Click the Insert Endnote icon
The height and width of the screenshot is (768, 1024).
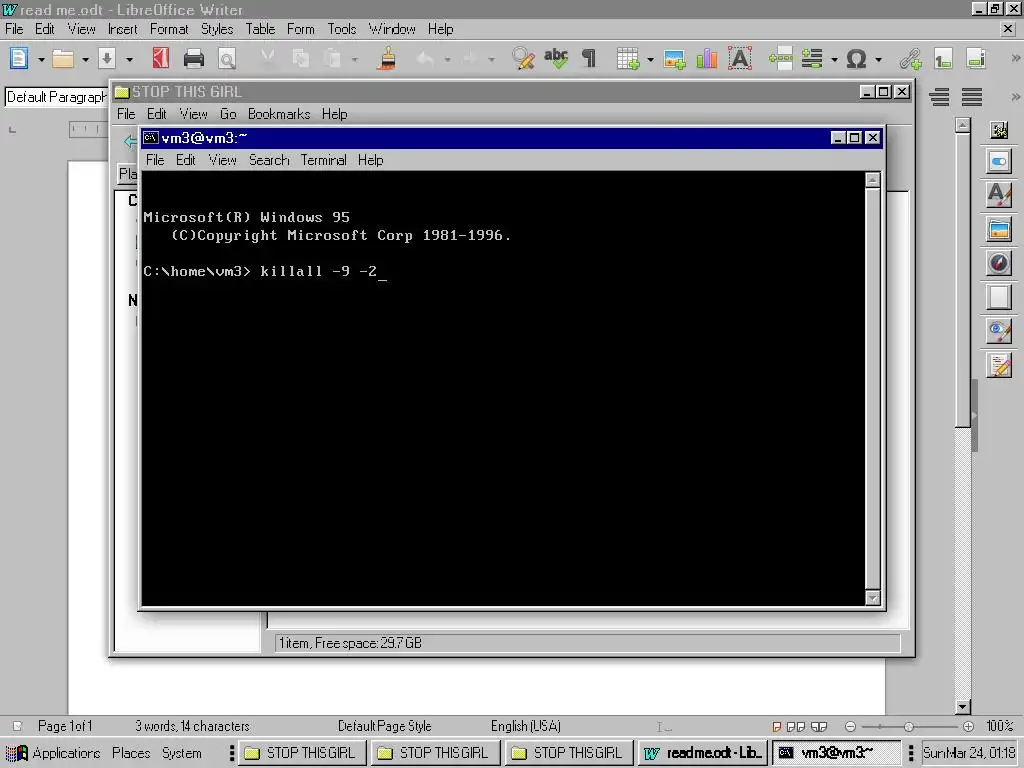coord(976,59)
